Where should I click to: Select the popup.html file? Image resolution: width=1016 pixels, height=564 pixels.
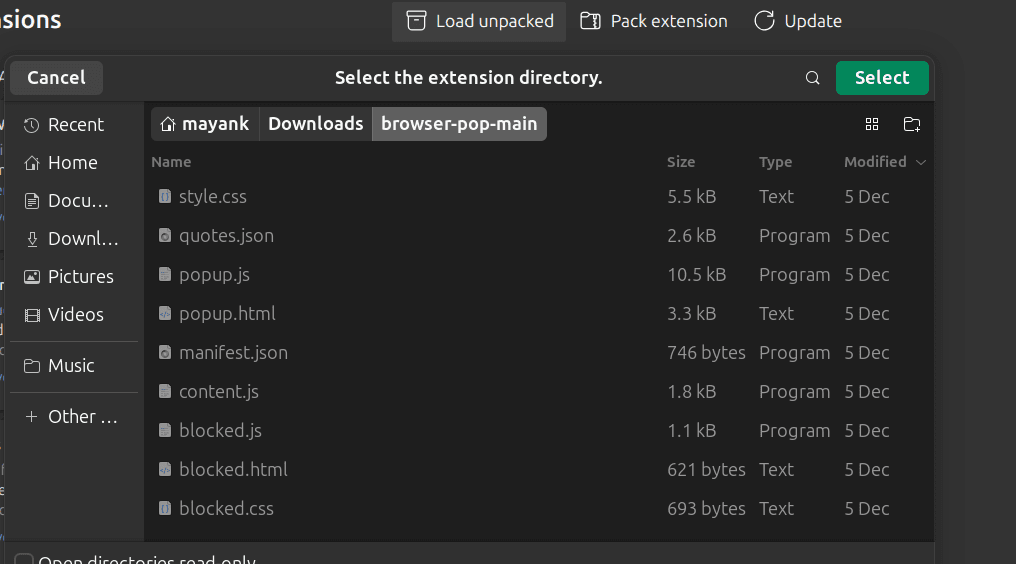point(539,314)
